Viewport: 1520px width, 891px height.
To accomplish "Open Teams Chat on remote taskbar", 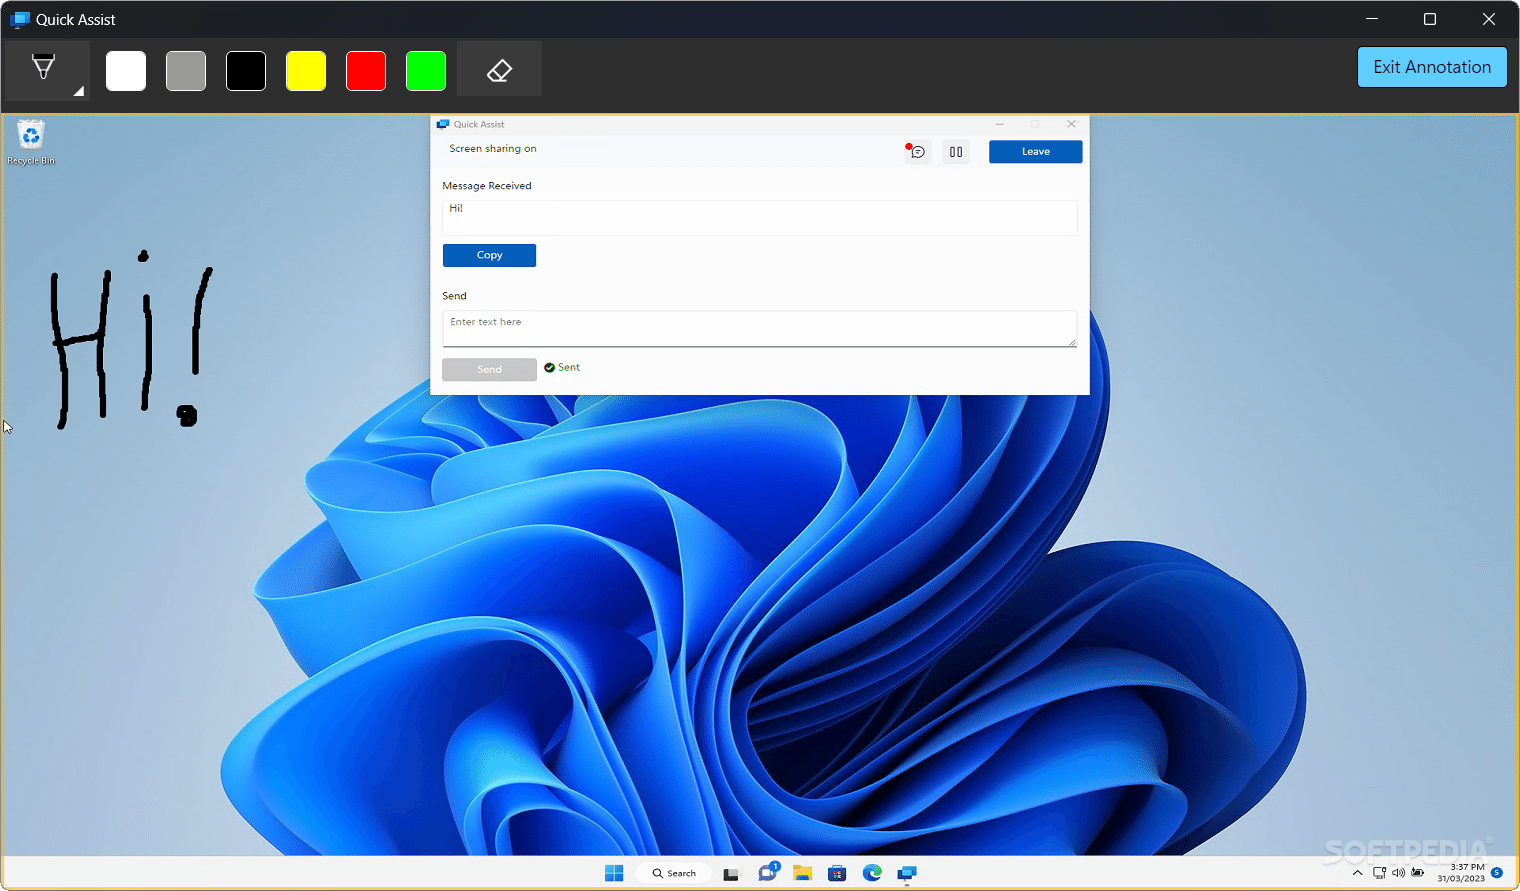I will [x=768, y=872].
